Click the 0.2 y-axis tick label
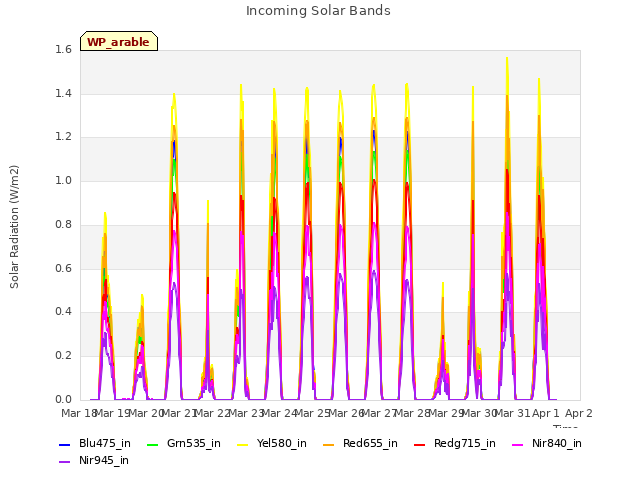The width and height of the screenshot is (640, 480). (63, 356)
